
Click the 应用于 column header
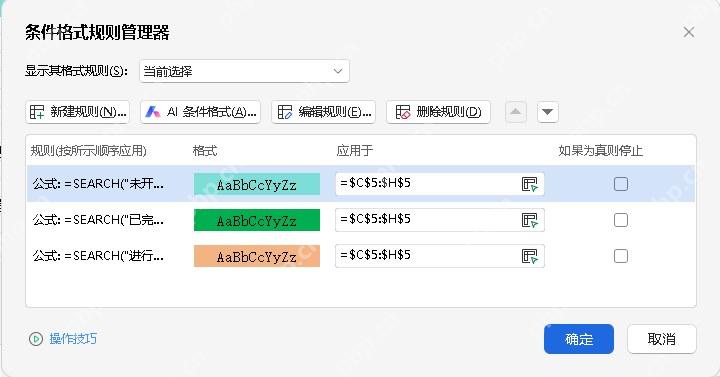[355, 151]
